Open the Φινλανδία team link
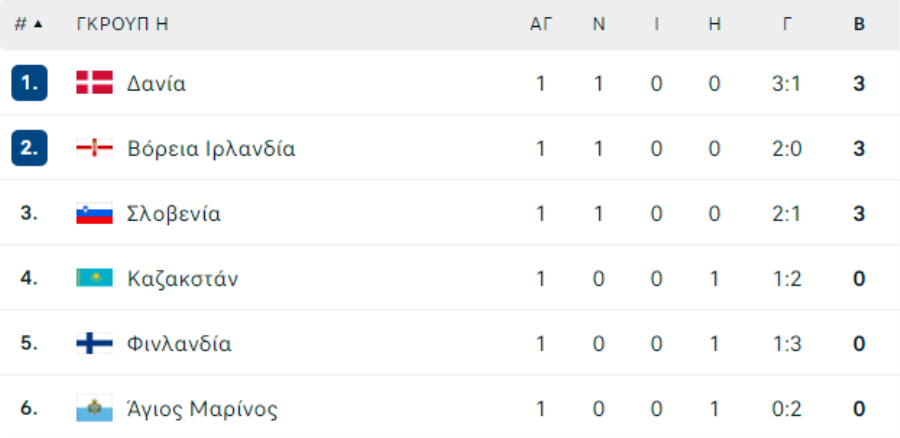This screenshot has height=438, width=900. pos(179,344)
